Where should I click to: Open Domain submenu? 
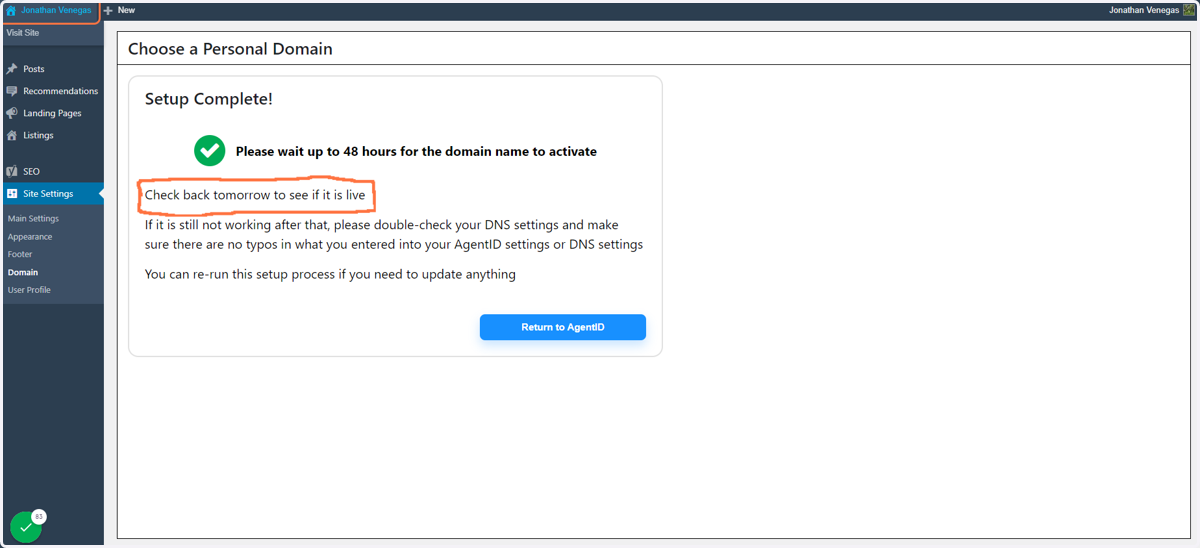[23, 272]
